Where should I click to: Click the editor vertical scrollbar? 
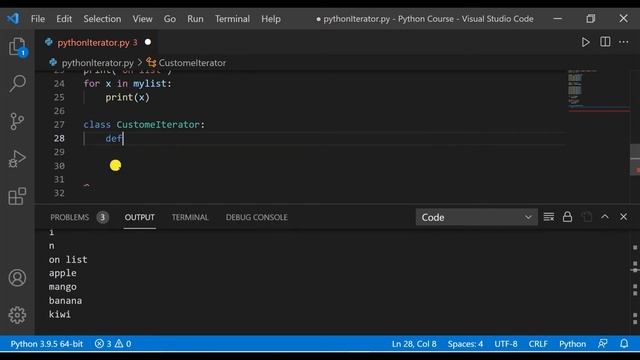[x=635, y=159]
